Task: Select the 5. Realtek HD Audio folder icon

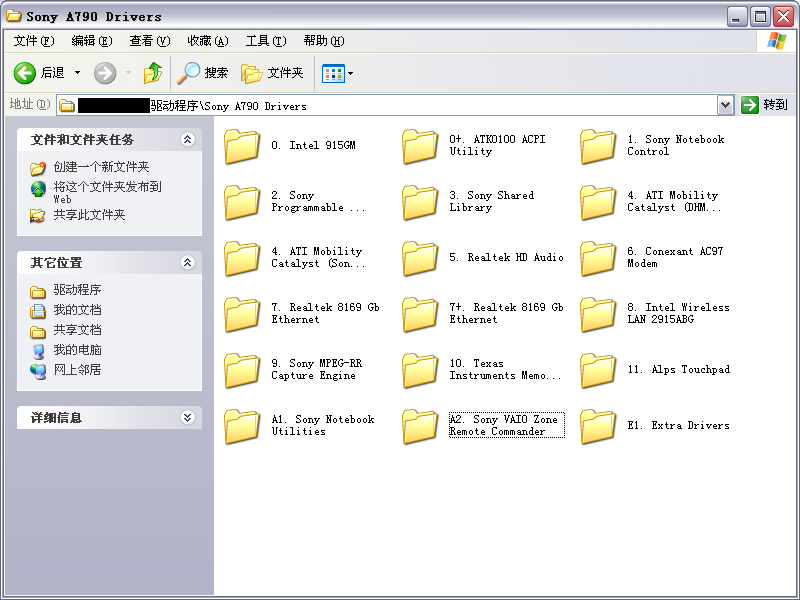Action: pyautogui.click(x=420, y=258)
